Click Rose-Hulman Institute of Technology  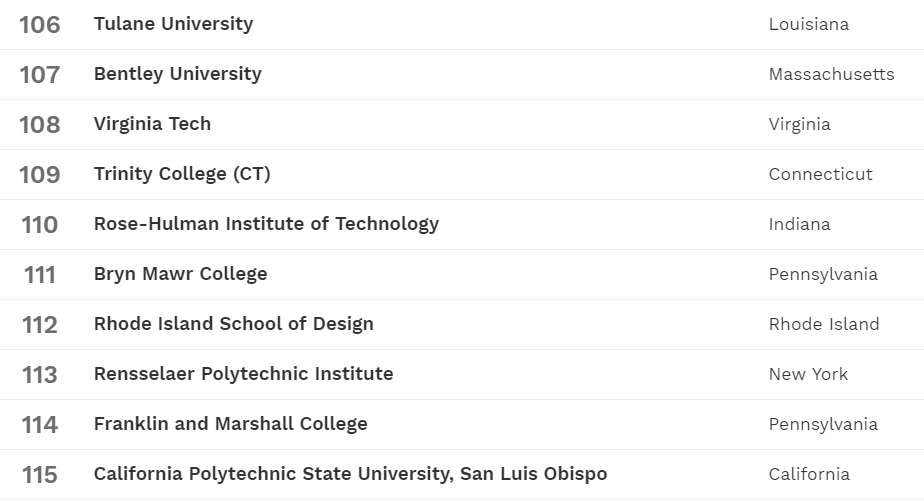pos(266,224)
